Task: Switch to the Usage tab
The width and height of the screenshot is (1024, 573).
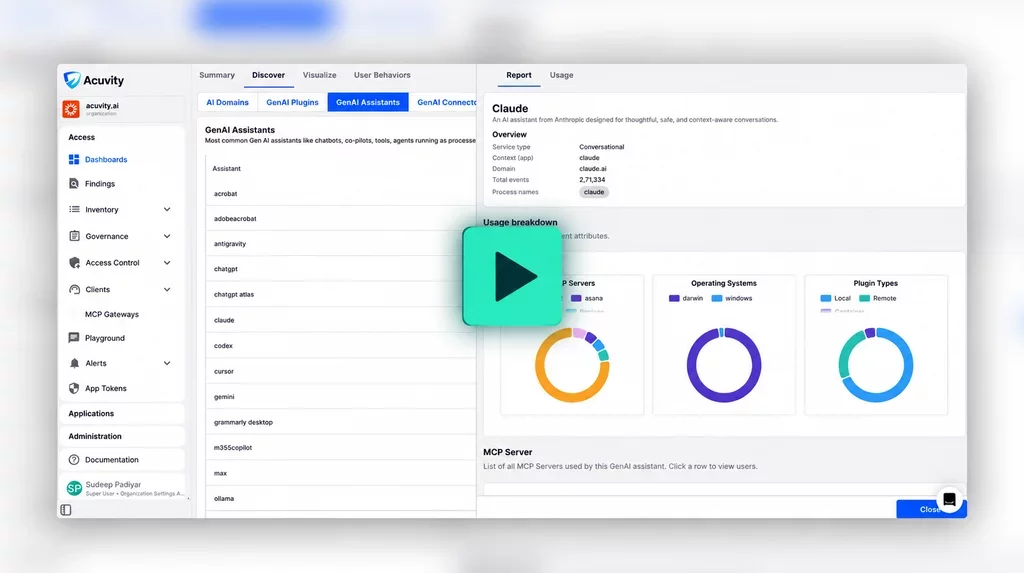Action: [561, 75]
